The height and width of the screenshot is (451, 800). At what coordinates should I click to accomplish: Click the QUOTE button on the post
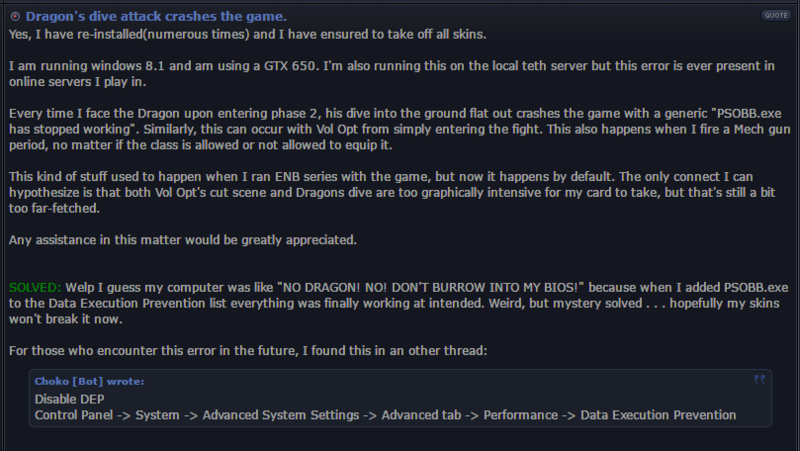(x=776, y=15)
